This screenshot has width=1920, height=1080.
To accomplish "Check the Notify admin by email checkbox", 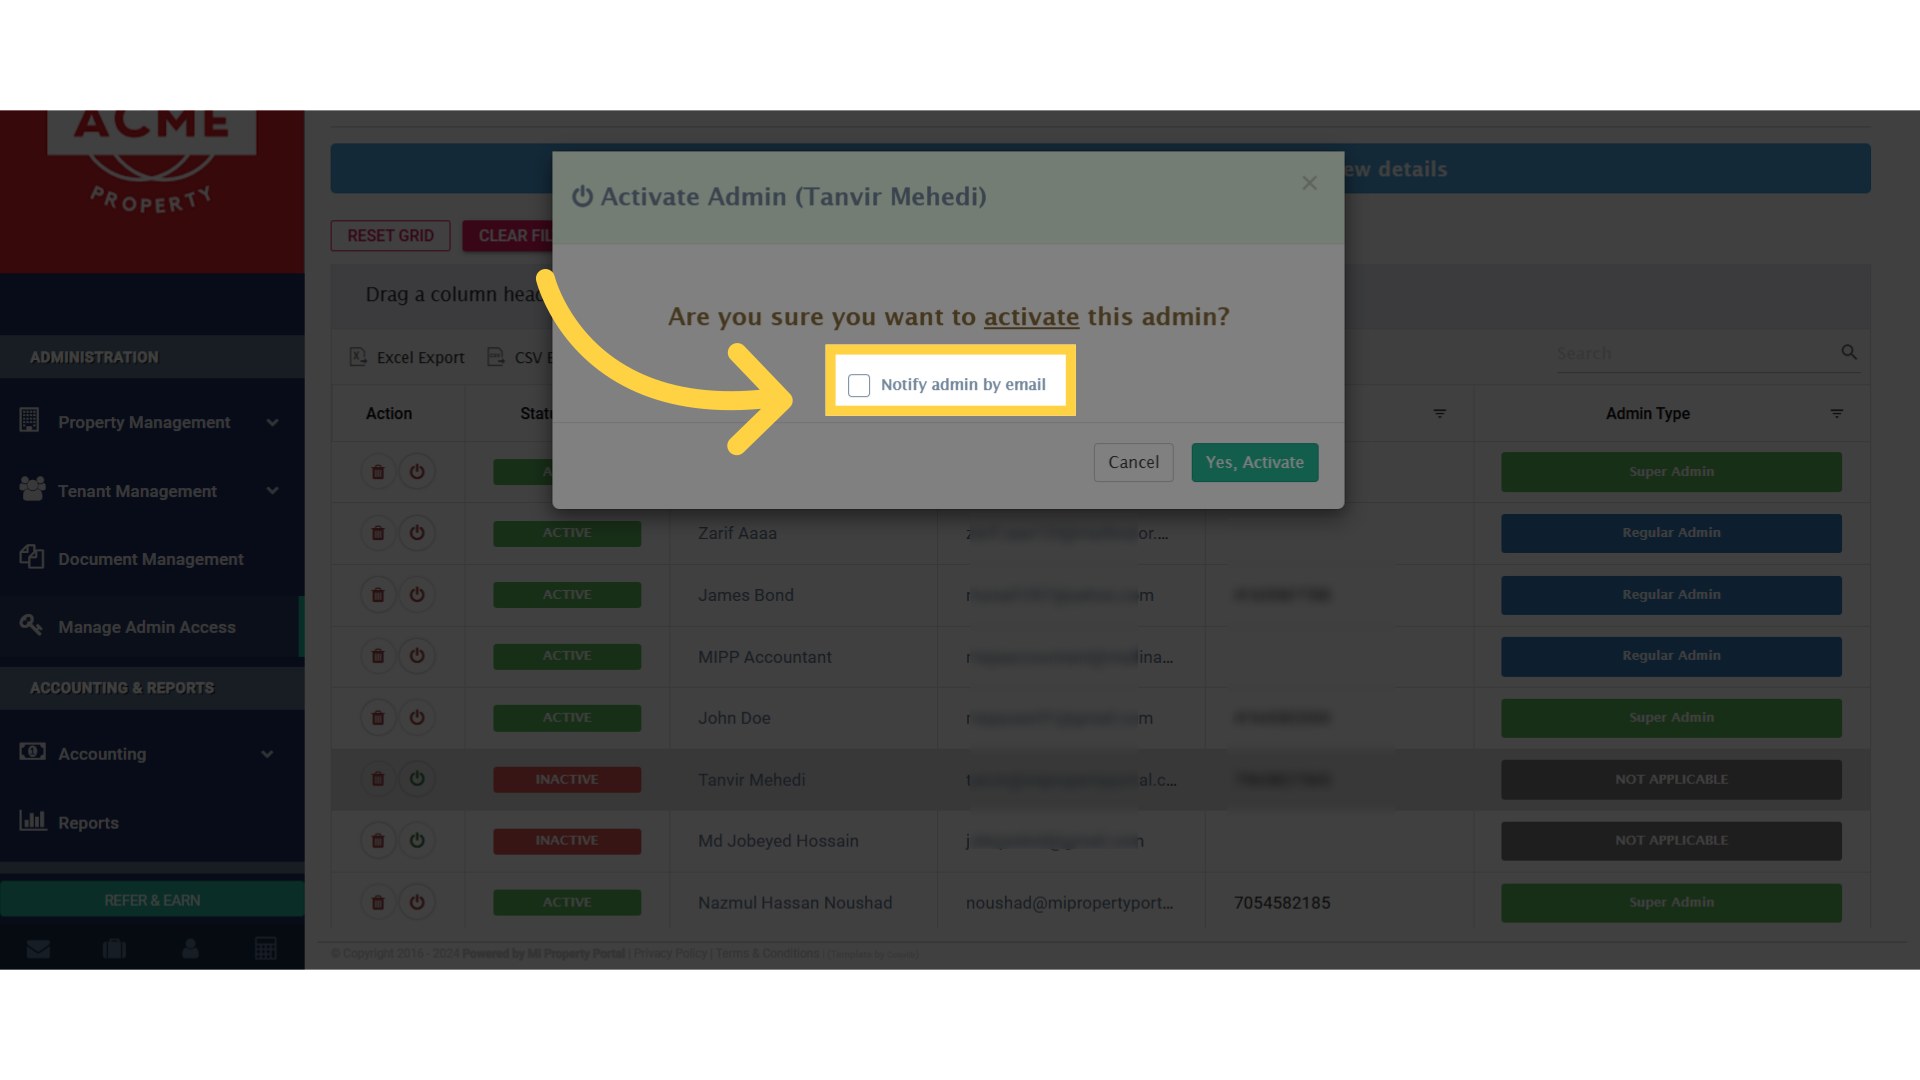I will 859,385.
